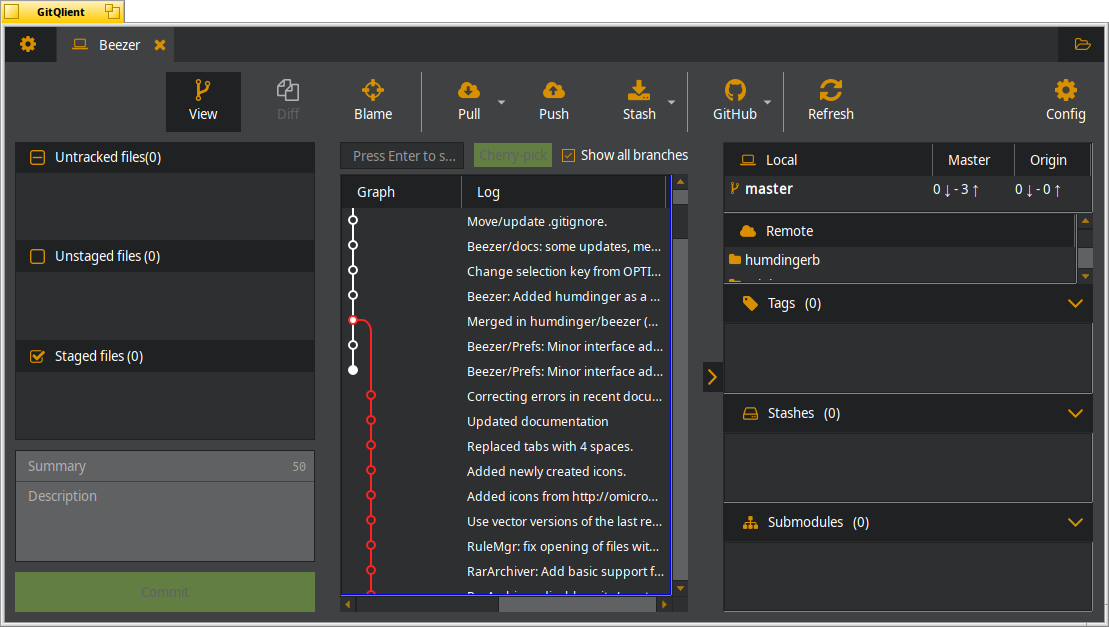The height and width of the screenshot is (627, 1109).
Task: Push commits with the Push icon
Action: pyautogui.click(x=554, y=90)
